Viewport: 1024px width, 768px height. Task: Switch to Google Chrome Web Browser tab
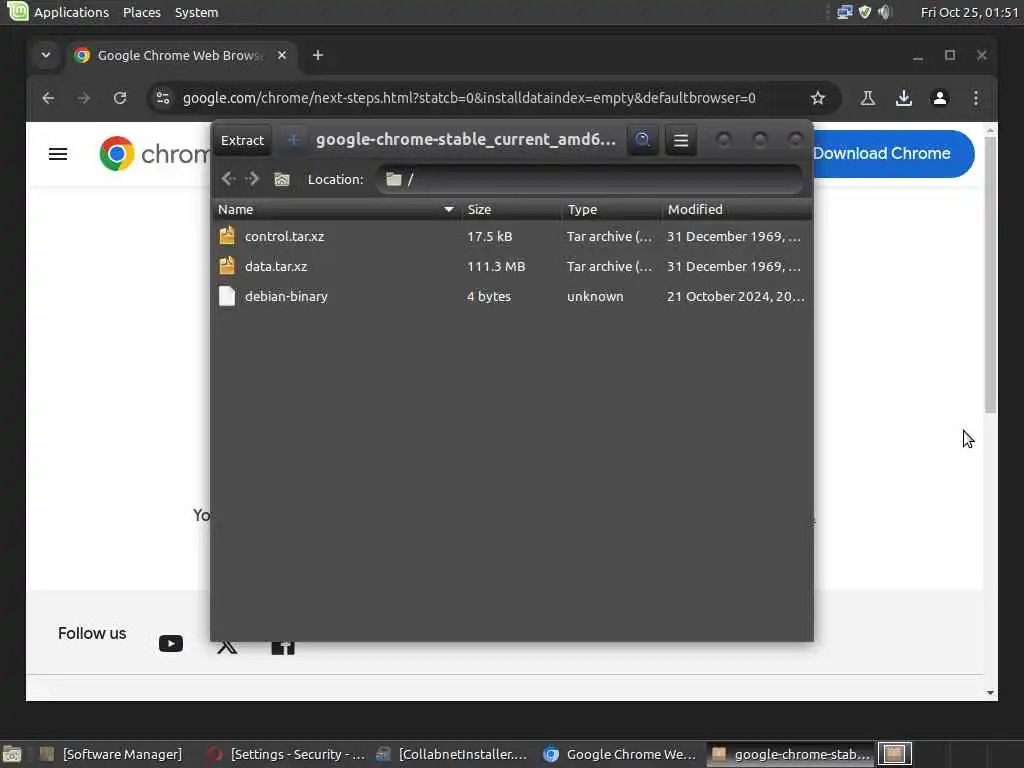180,56
